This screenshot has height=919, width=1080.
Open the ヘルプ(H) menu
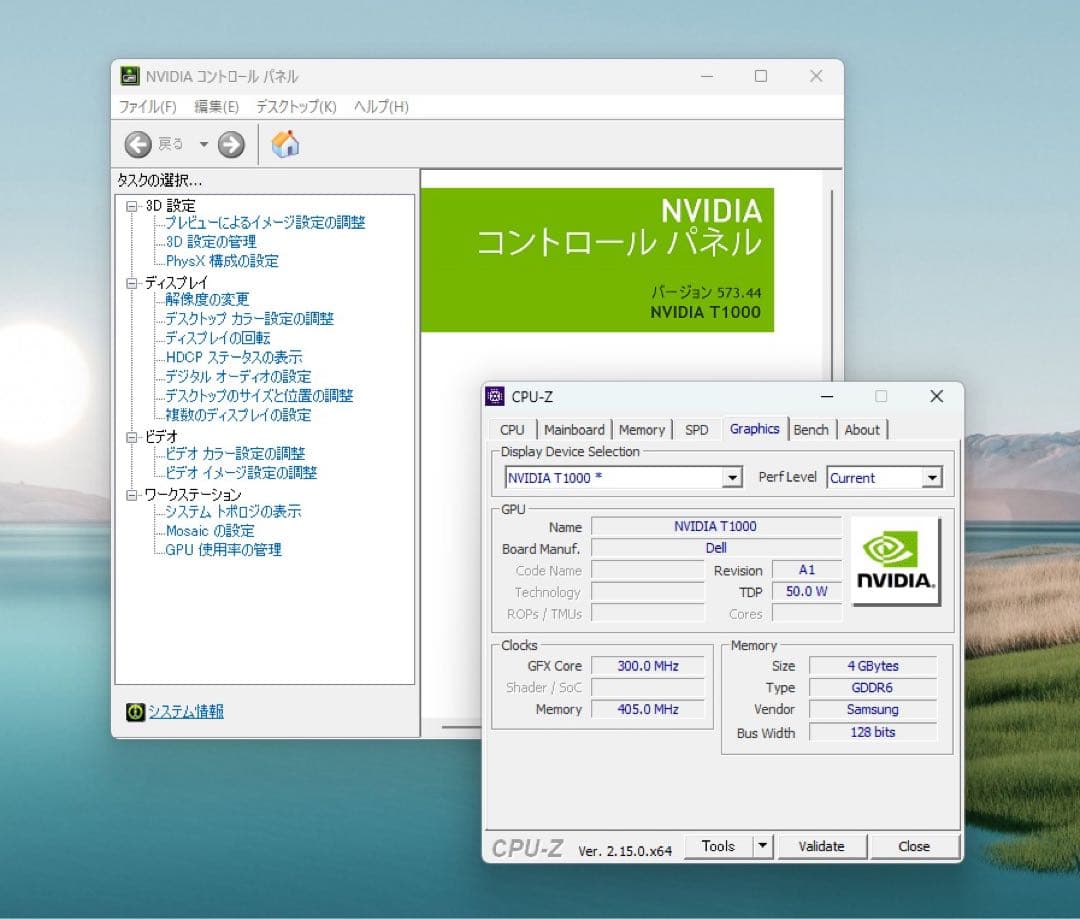381,107
